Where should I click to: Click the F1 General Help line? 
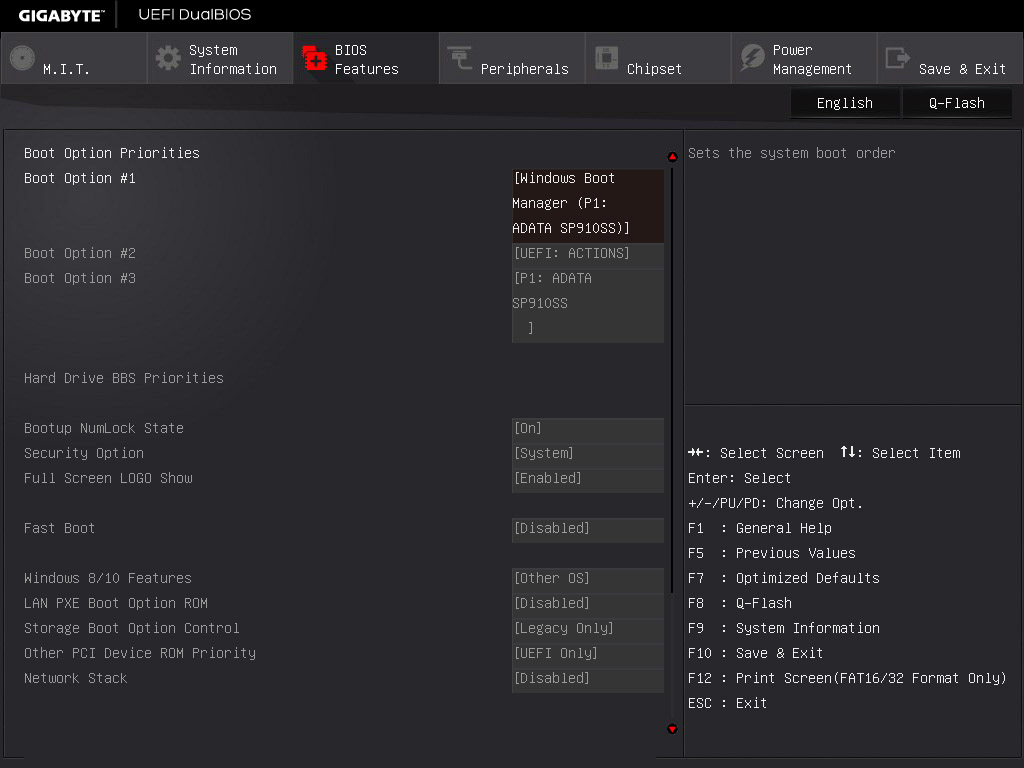760,528
